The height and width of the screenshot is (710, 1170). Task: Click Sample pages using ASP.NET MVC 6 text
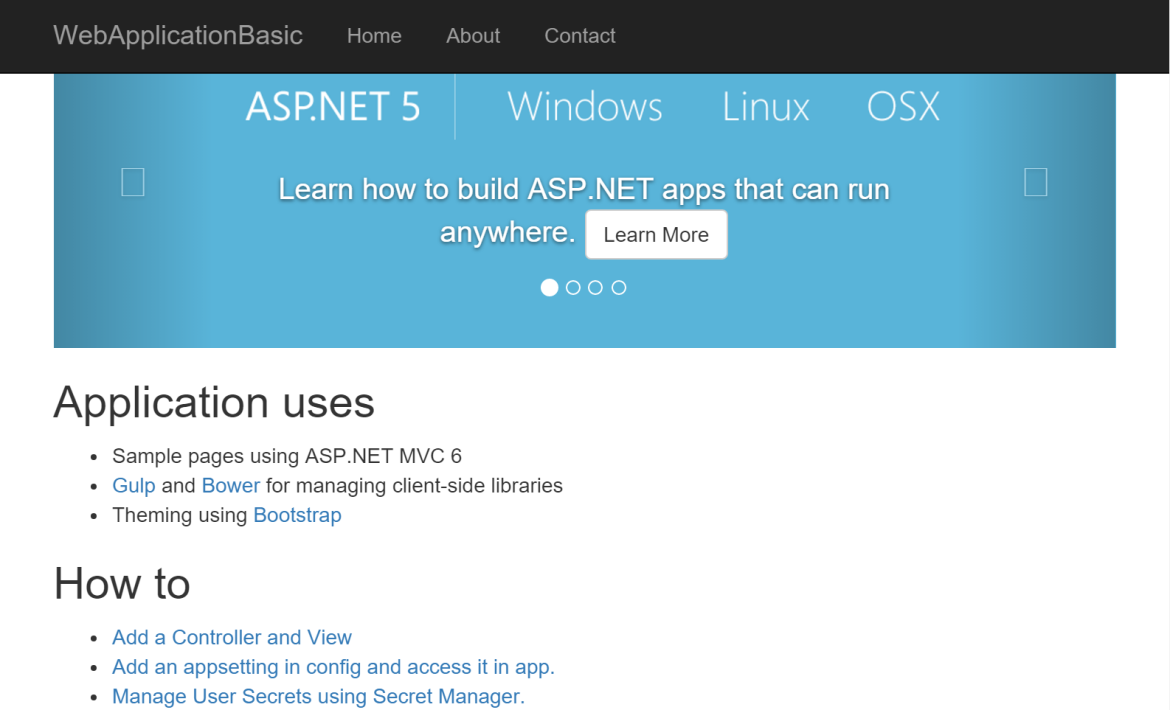[287, 456]
